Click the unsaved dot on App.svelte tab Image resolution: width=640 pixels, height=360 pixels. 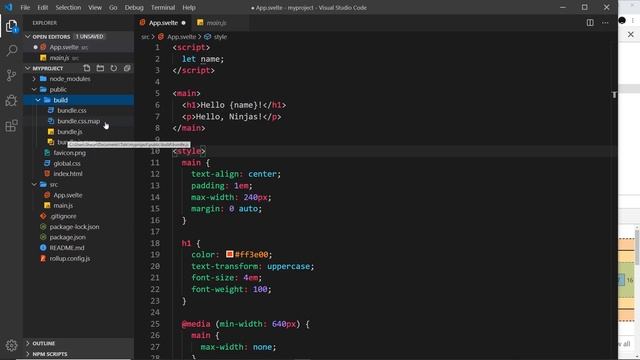point(184,23)
